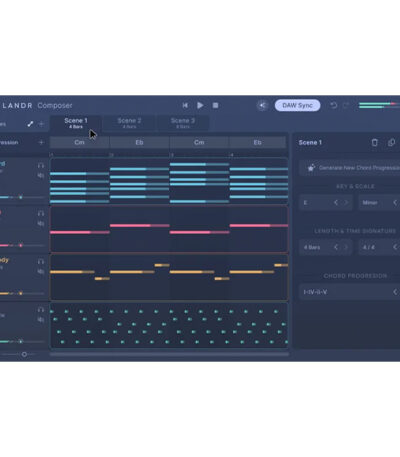
Task: Redo the undone action
Action: pyautogui.click(x=346, y=105)
